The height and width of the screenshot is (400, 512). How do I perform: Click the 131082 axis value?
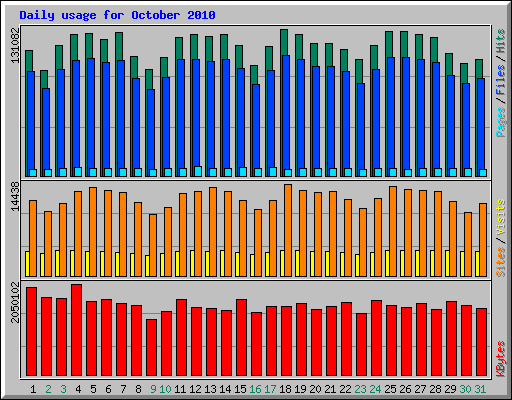[16, 45]
